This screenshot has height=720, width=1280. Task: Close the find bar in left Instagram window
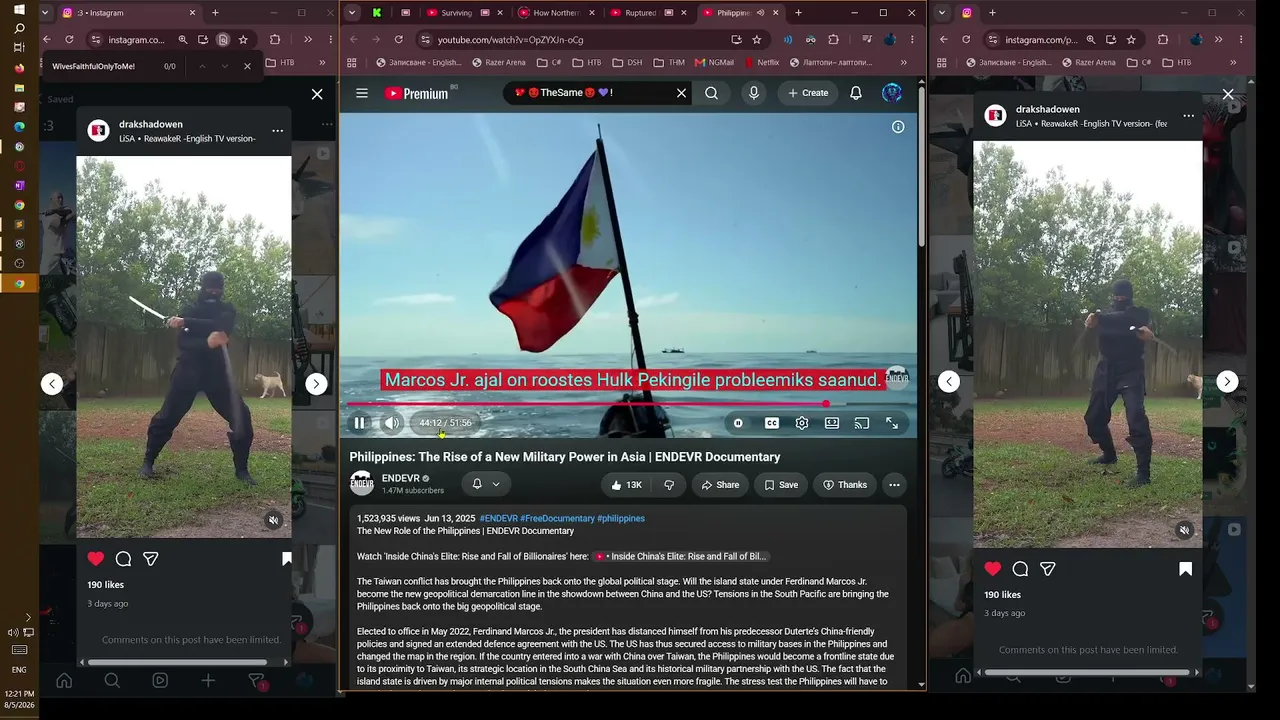[x=247, y=66]
